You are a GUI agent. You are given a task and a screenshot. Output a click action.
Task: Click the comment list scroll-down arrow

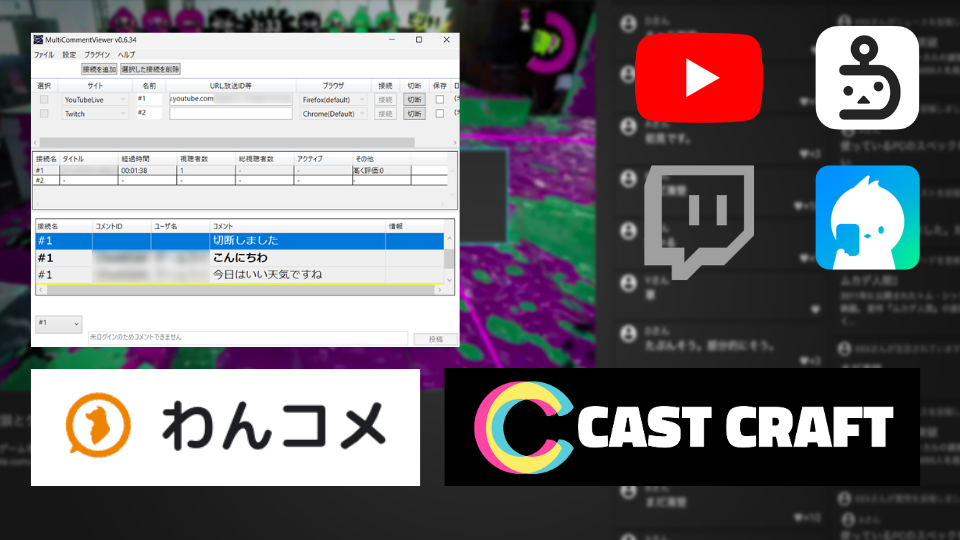pos(449,280)
